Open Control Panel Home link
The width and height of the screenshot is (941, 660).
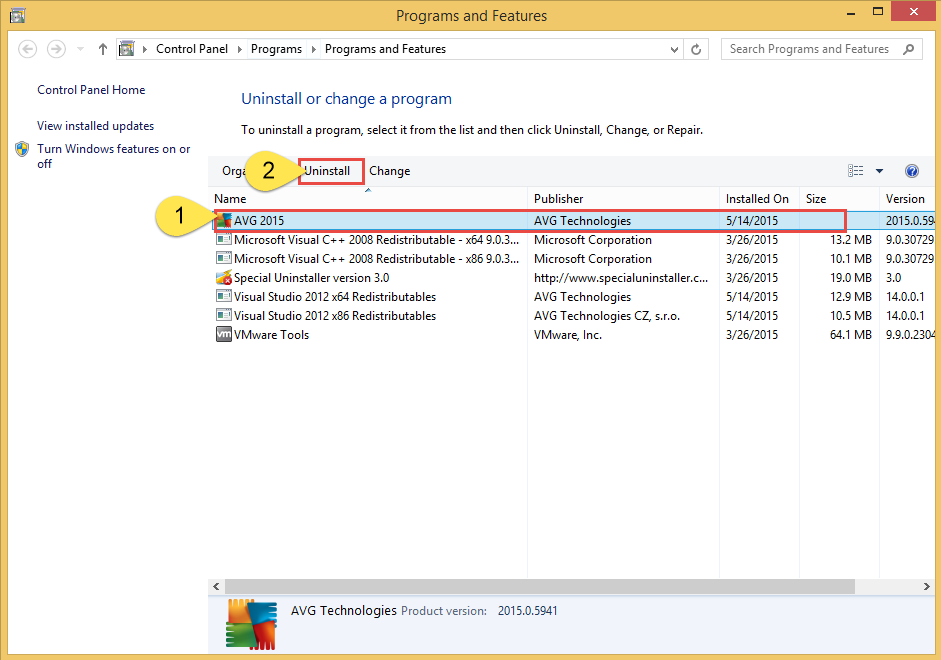[x=91, y=90]
